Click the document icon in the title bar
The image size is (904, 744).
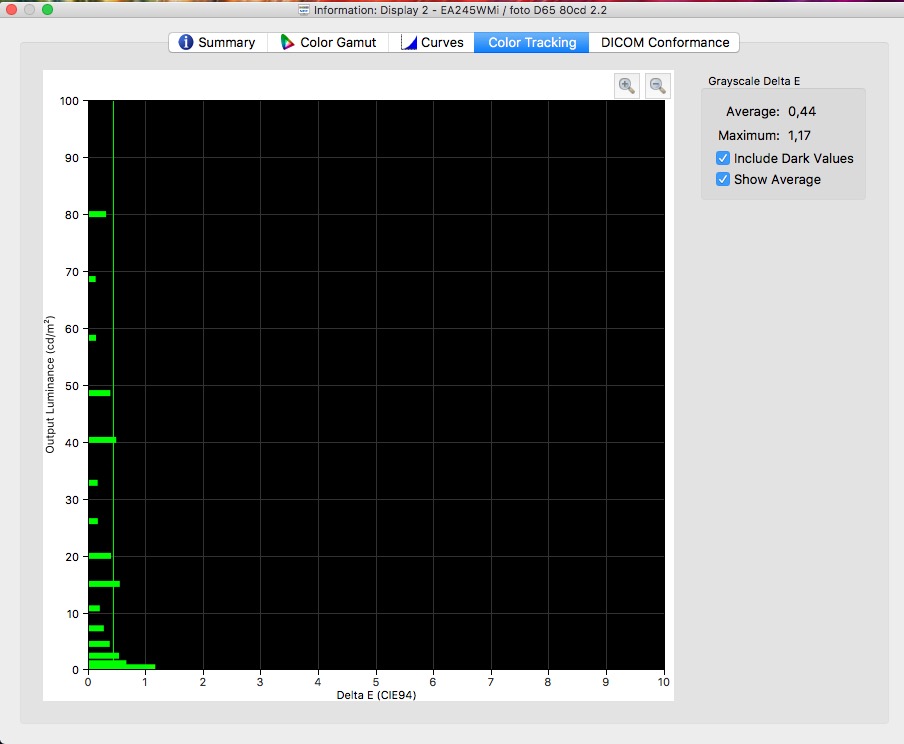point(304,10)
